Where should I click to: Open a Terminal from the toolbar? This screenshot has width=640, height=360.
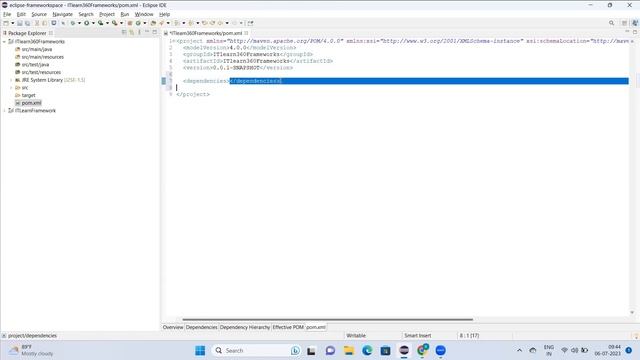tap(53, 23)
